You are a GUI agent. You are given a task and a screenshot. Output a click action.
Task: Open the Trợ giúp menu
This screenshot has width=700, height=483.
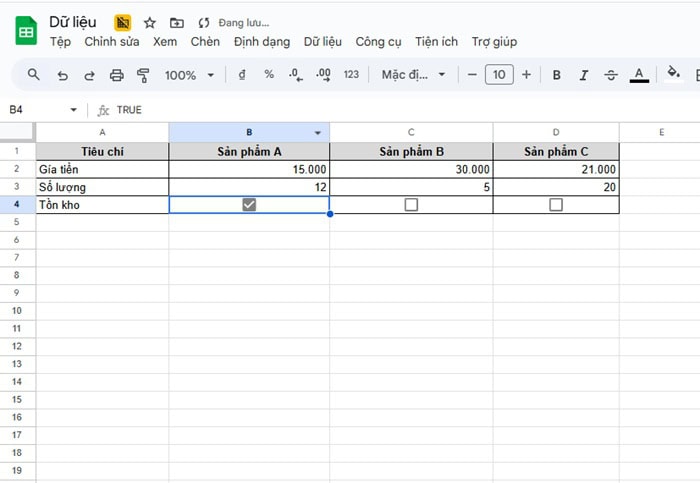pos(494,42)
